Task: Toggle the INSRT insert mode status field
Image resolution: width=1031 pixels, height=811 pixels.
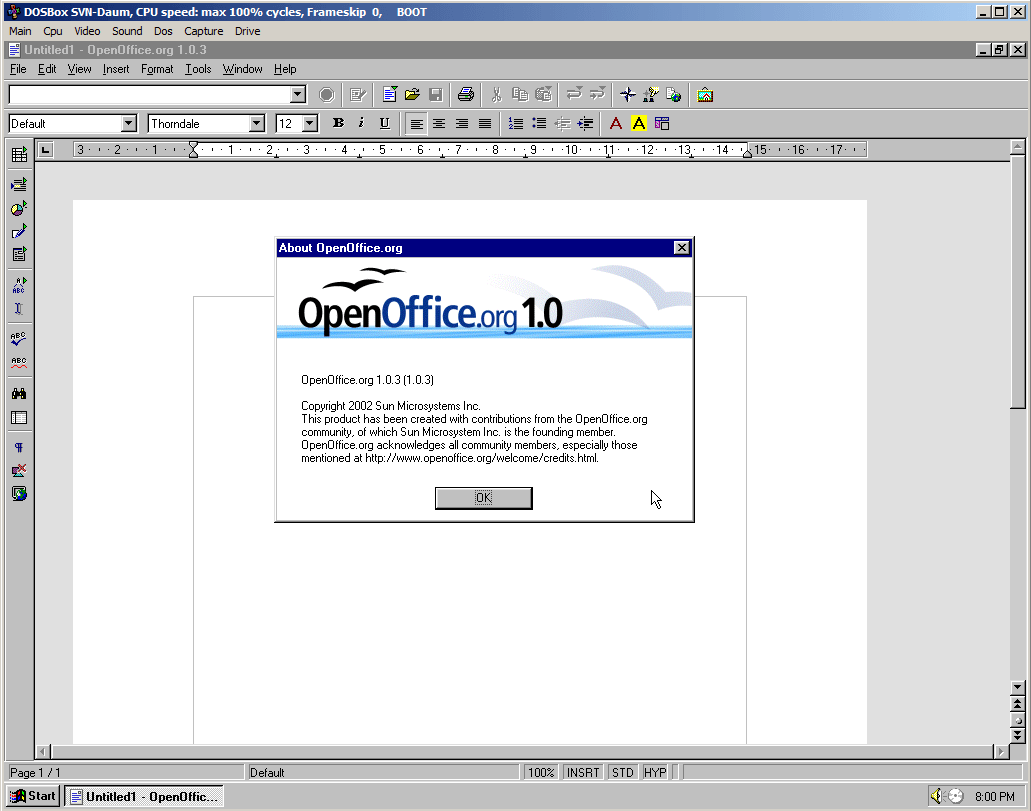Action: pos(583,773)
